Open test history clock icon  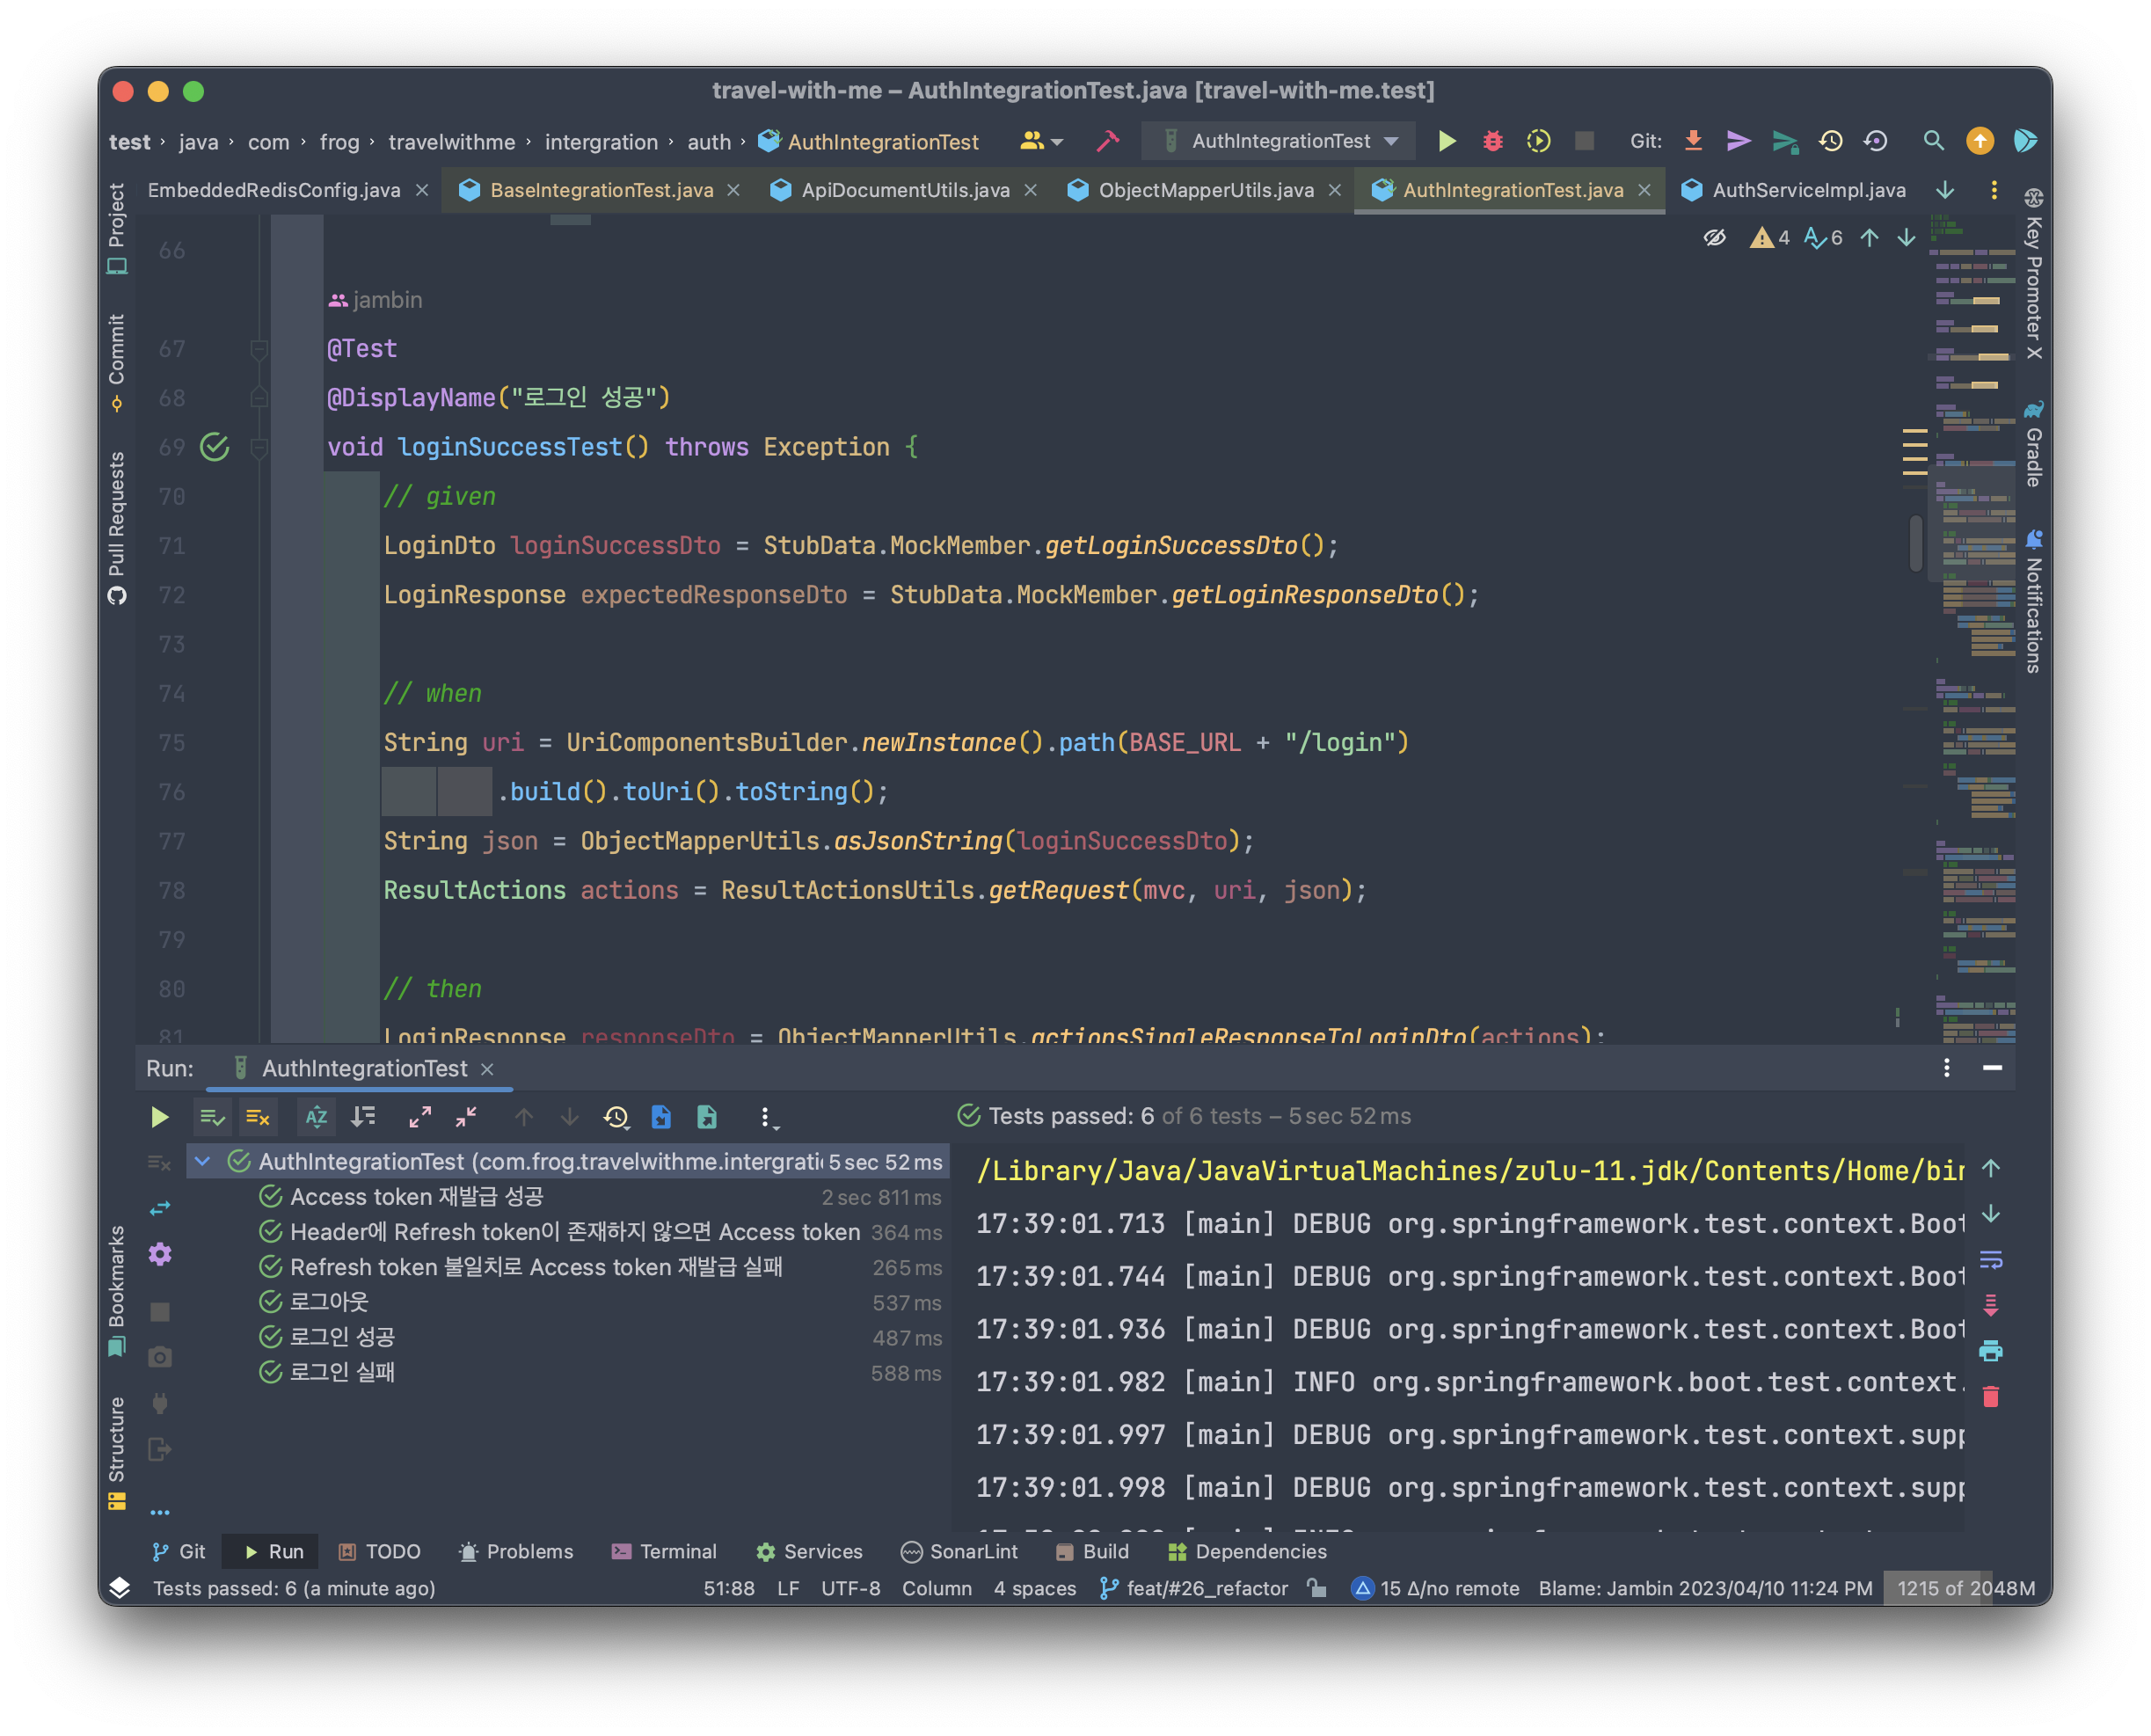(x=616, y=1117)
